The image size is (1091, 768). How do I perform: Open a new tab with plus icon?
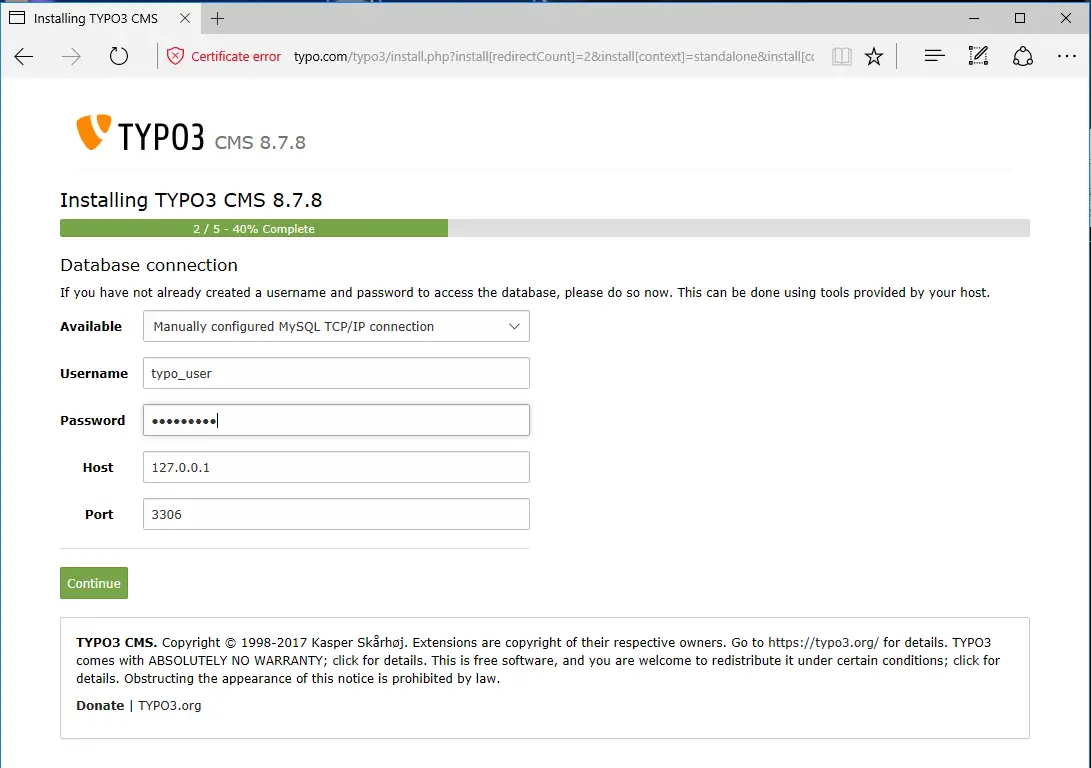[217, 19]
